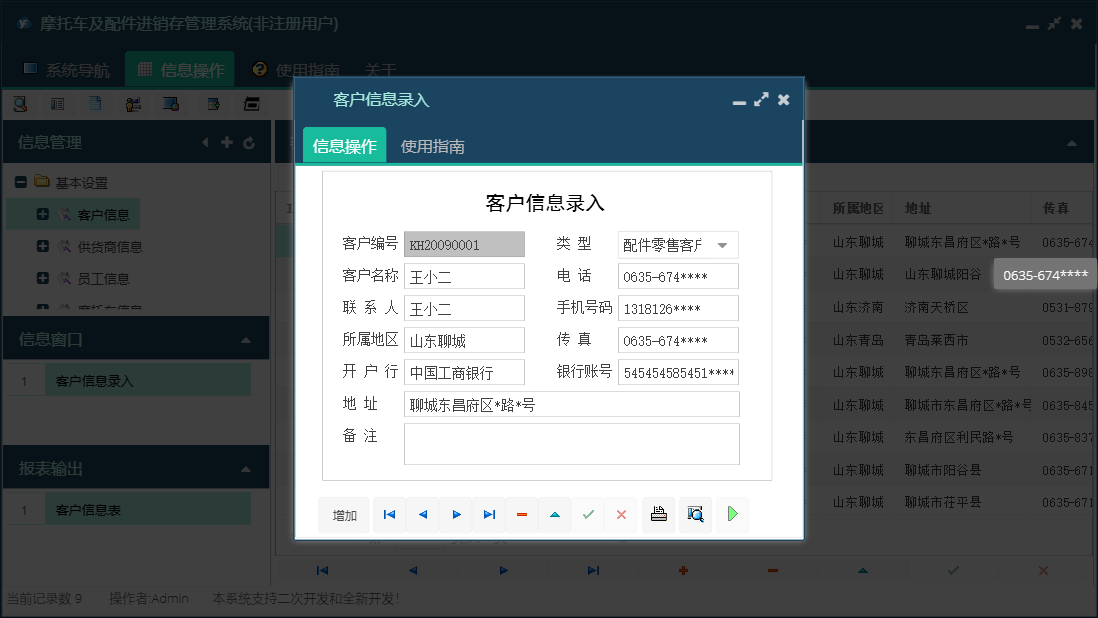Confirm the record with the green checkmark
The height and width of the screenshot is (618, 1098).
click(x=588, y=514)
